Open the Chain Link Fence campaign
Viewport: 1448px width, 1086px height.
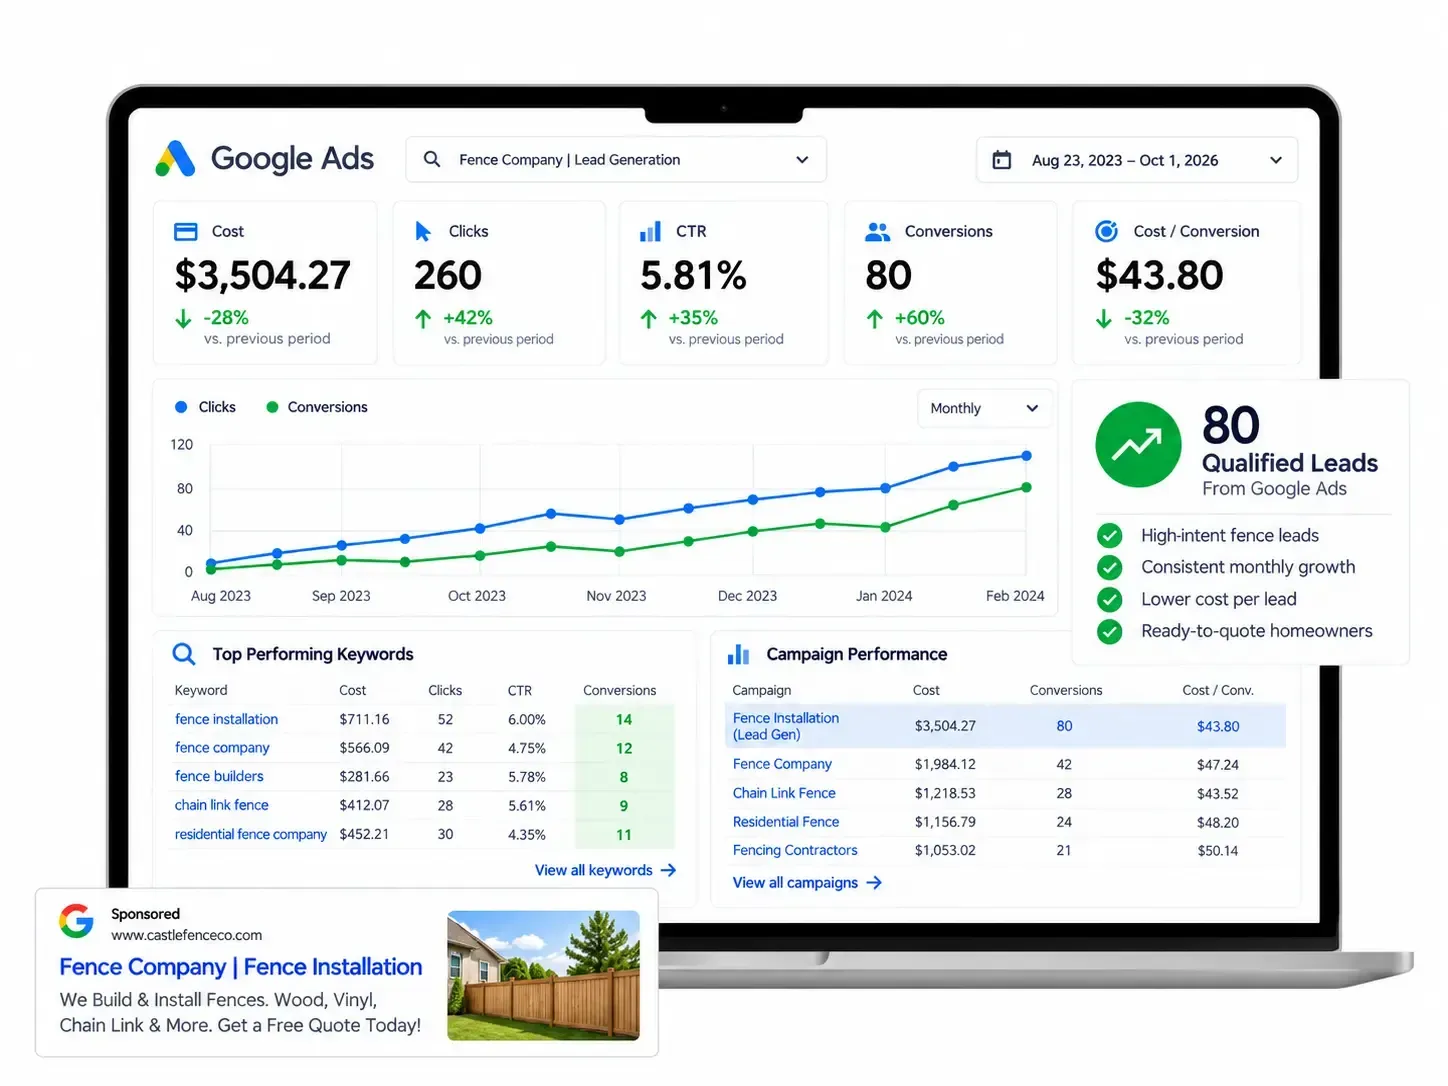point(784,793)
